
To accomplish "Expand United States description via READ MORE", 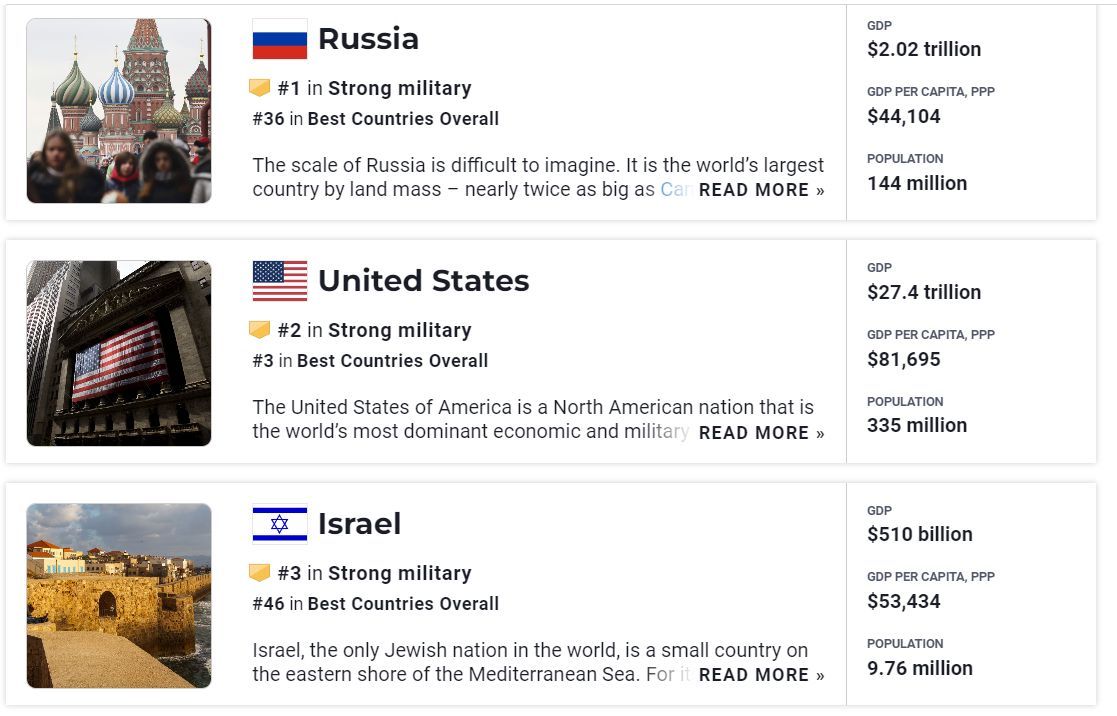I will point(761,433).
